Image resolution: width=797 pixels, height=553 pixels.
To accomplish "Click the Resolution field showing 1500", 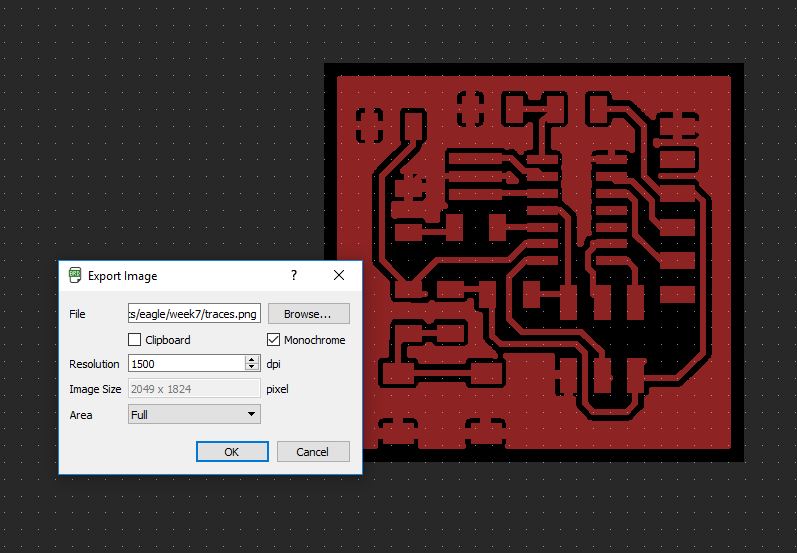I will click(x=187, y=363).
